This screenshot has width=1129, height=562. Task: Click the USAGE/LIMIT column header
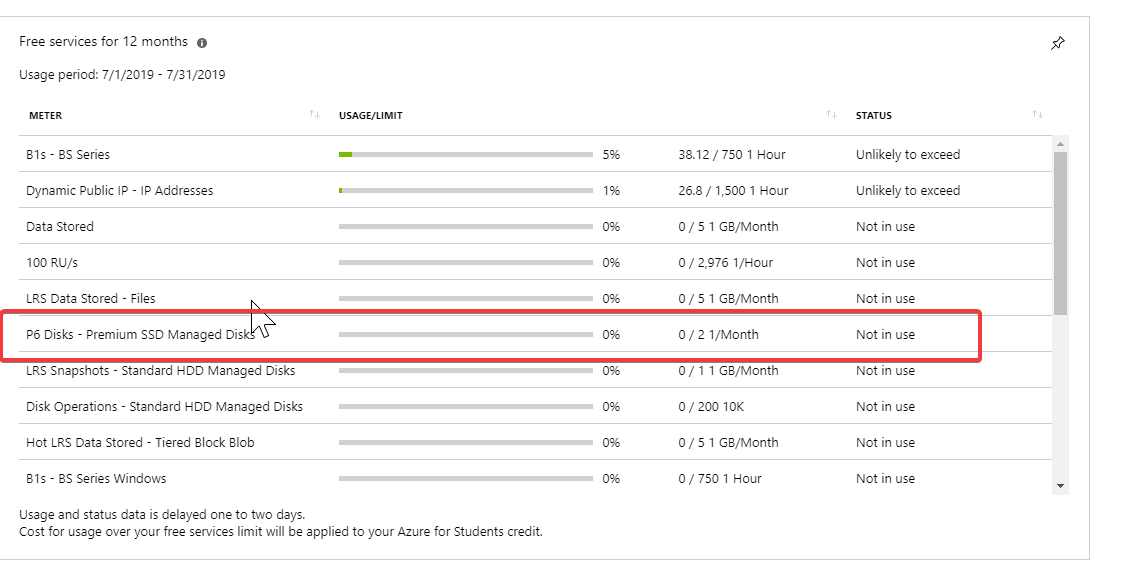coord(370,116)
